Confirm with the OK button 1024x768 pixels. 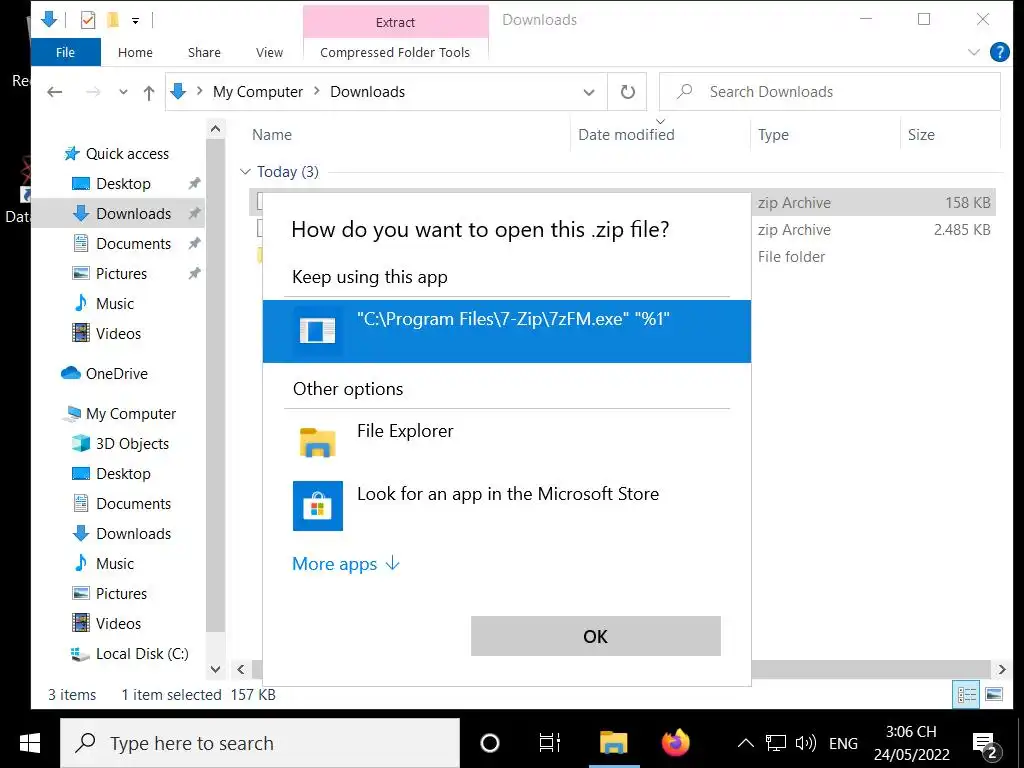click(596, 636)
